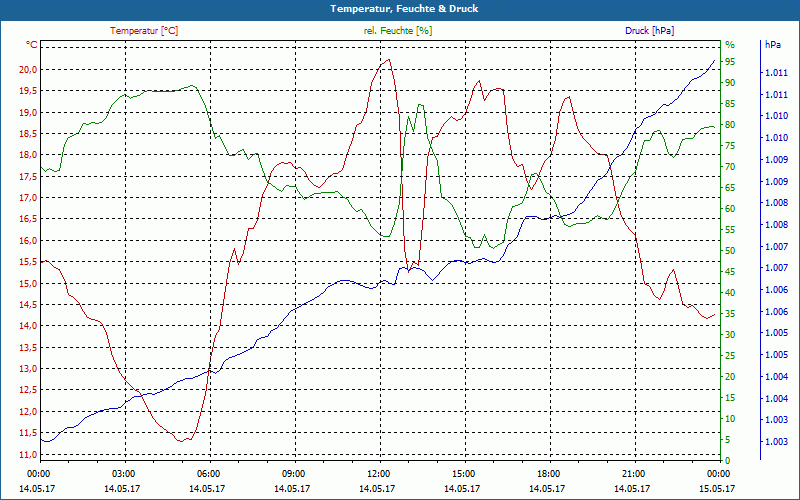Click the green '35' humidity axis value
Viewport: 800px width, 500px height.
[730, 314]
